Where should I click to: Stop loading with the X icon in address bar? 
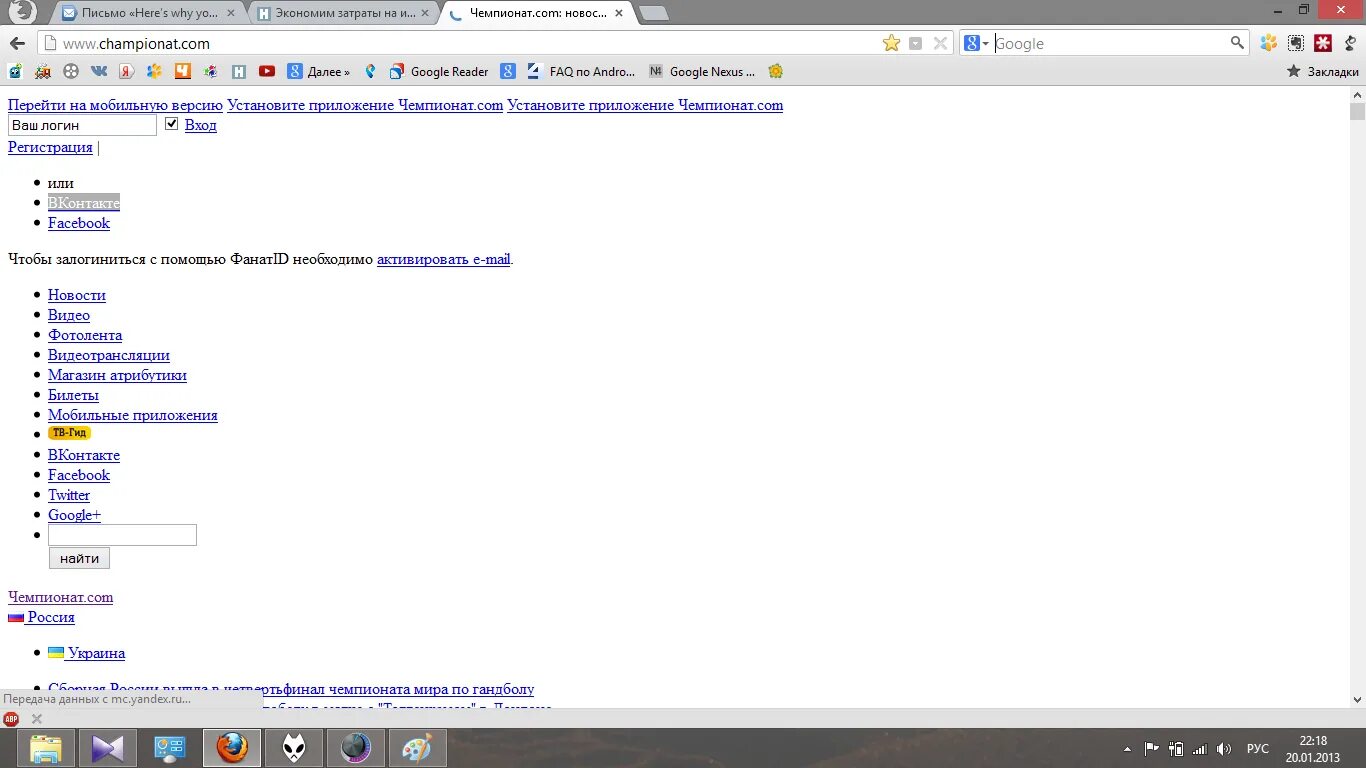(x=940, y=43)
